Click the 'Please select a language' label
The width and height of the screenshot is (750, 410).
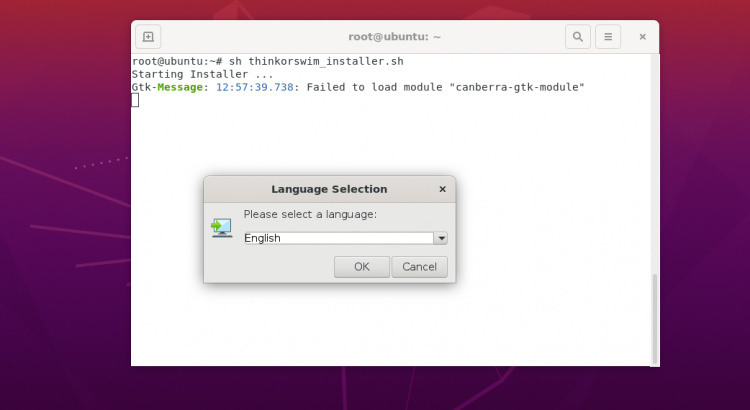pos(310,214)
